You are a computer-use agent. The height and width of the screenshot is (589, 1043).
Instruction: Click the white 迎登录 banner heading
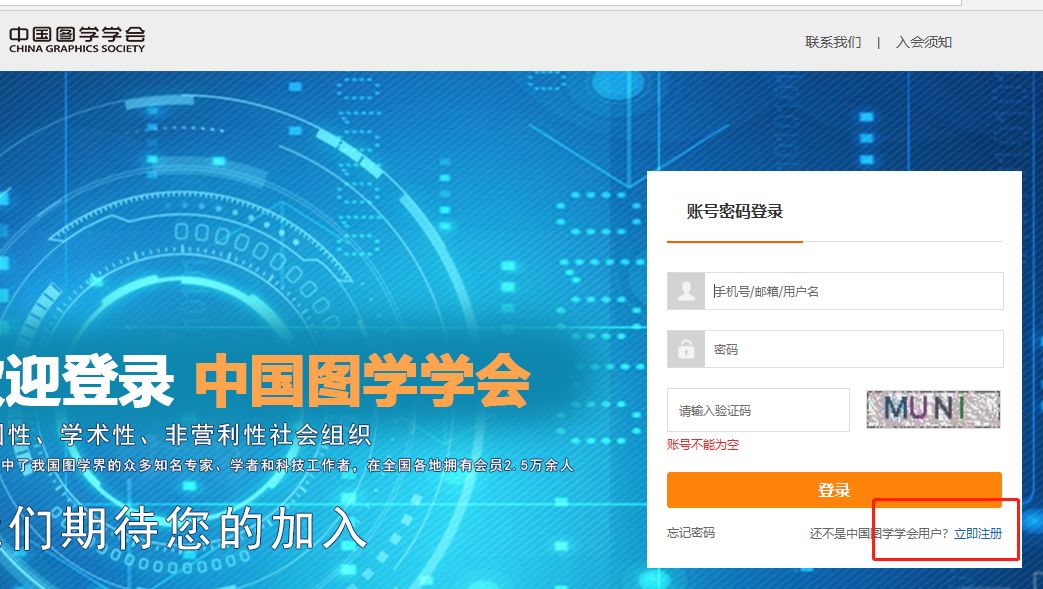click(86, 381)
